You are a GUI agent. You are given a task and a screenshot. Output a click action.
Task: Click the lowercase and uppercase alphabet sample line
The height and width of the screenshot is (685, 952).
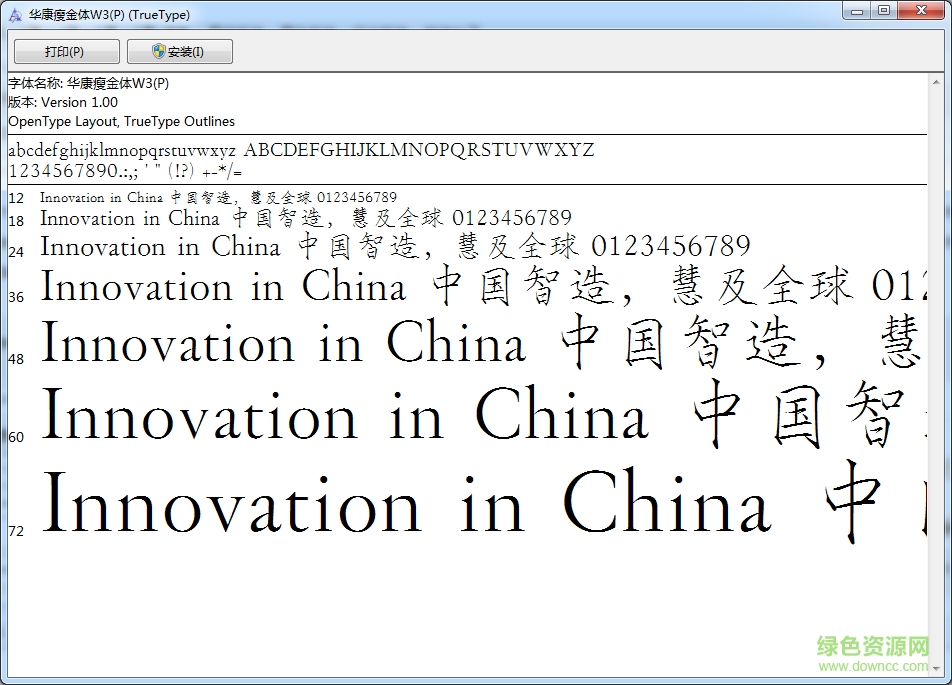[301, 150]
